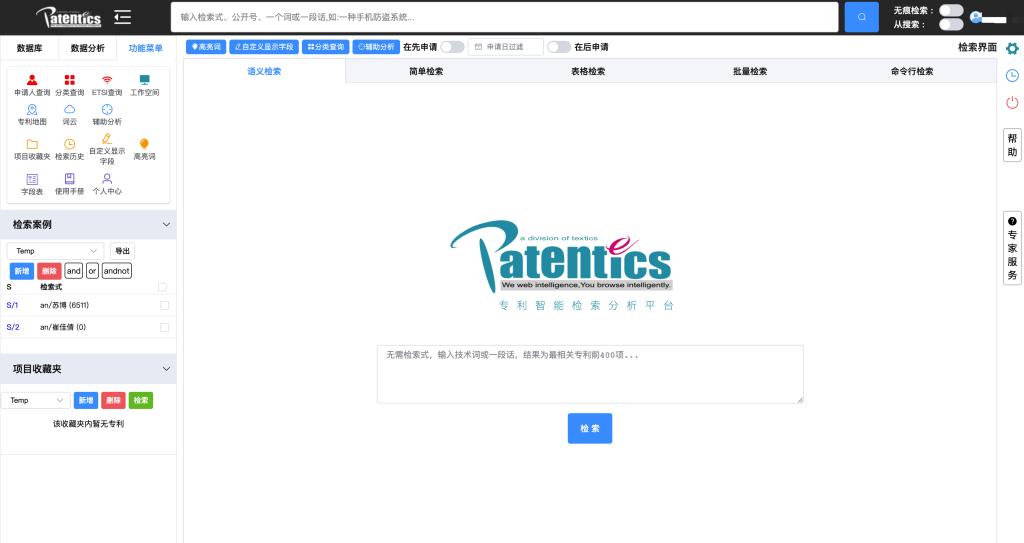The image size is (1024, 543).
Task: Open the S/1 search history link
Action: pos(12,305)
